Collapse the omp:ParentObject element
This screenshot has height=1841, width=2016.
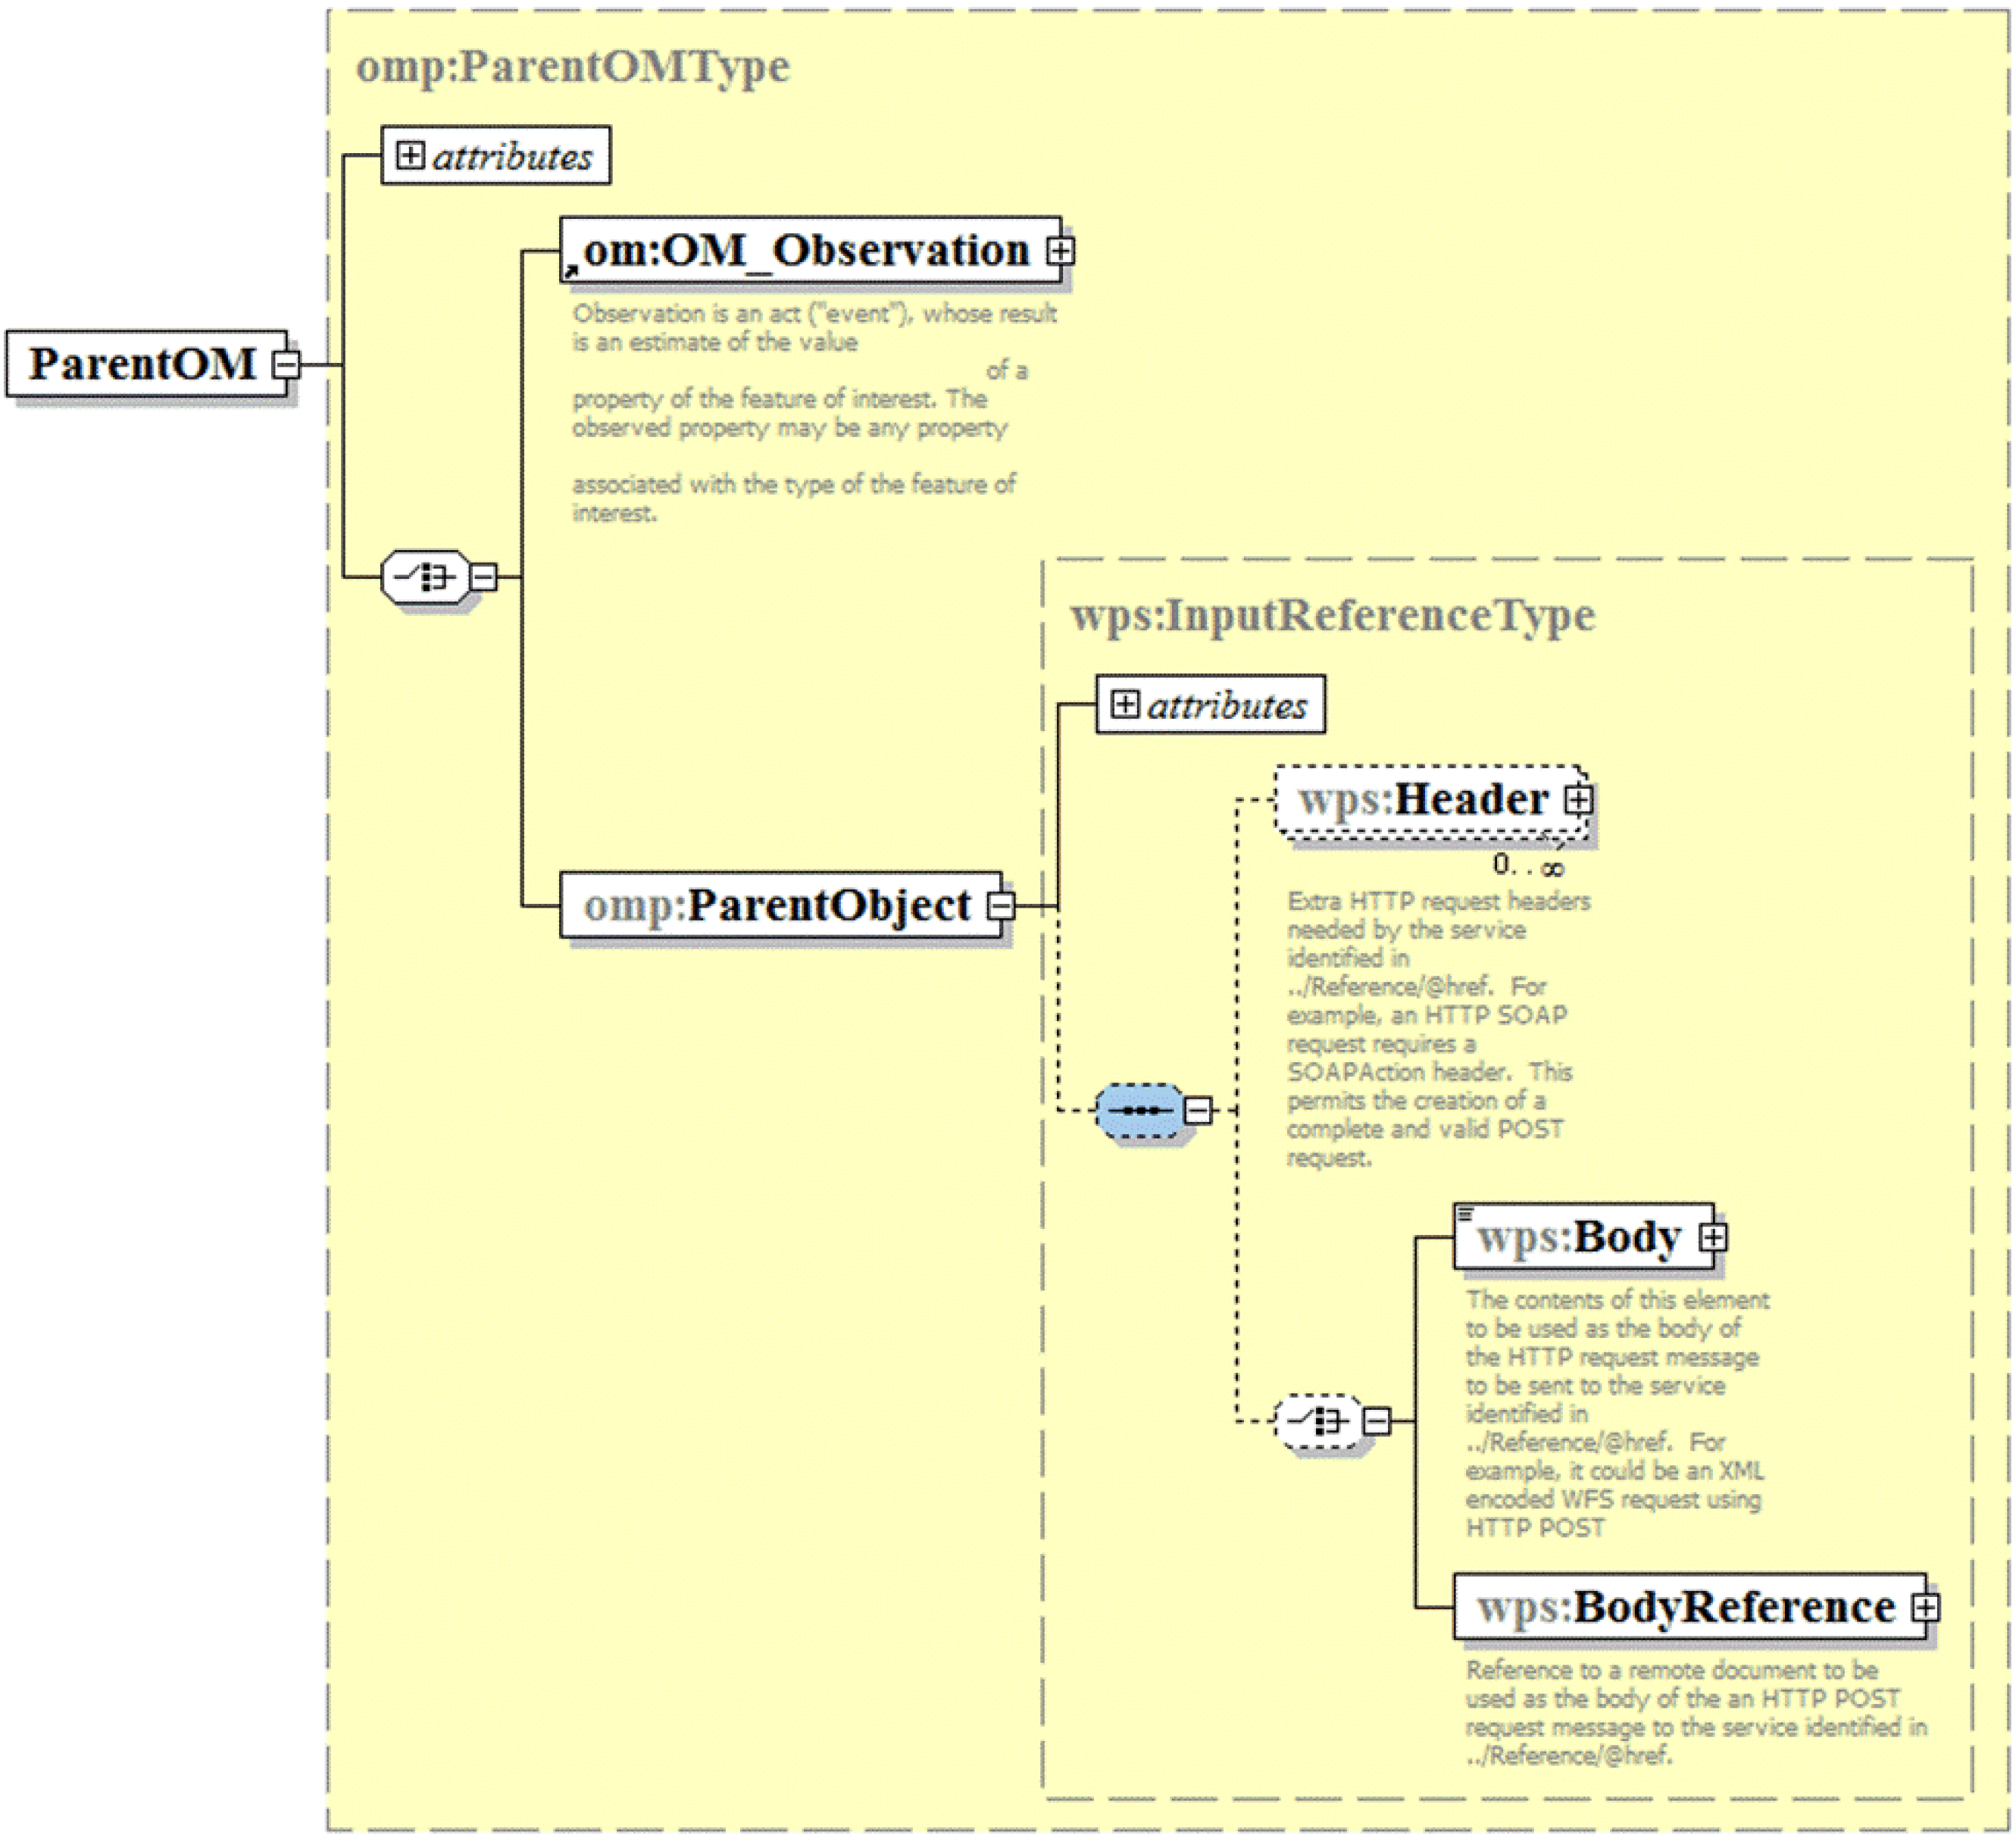pos(1001,906)
